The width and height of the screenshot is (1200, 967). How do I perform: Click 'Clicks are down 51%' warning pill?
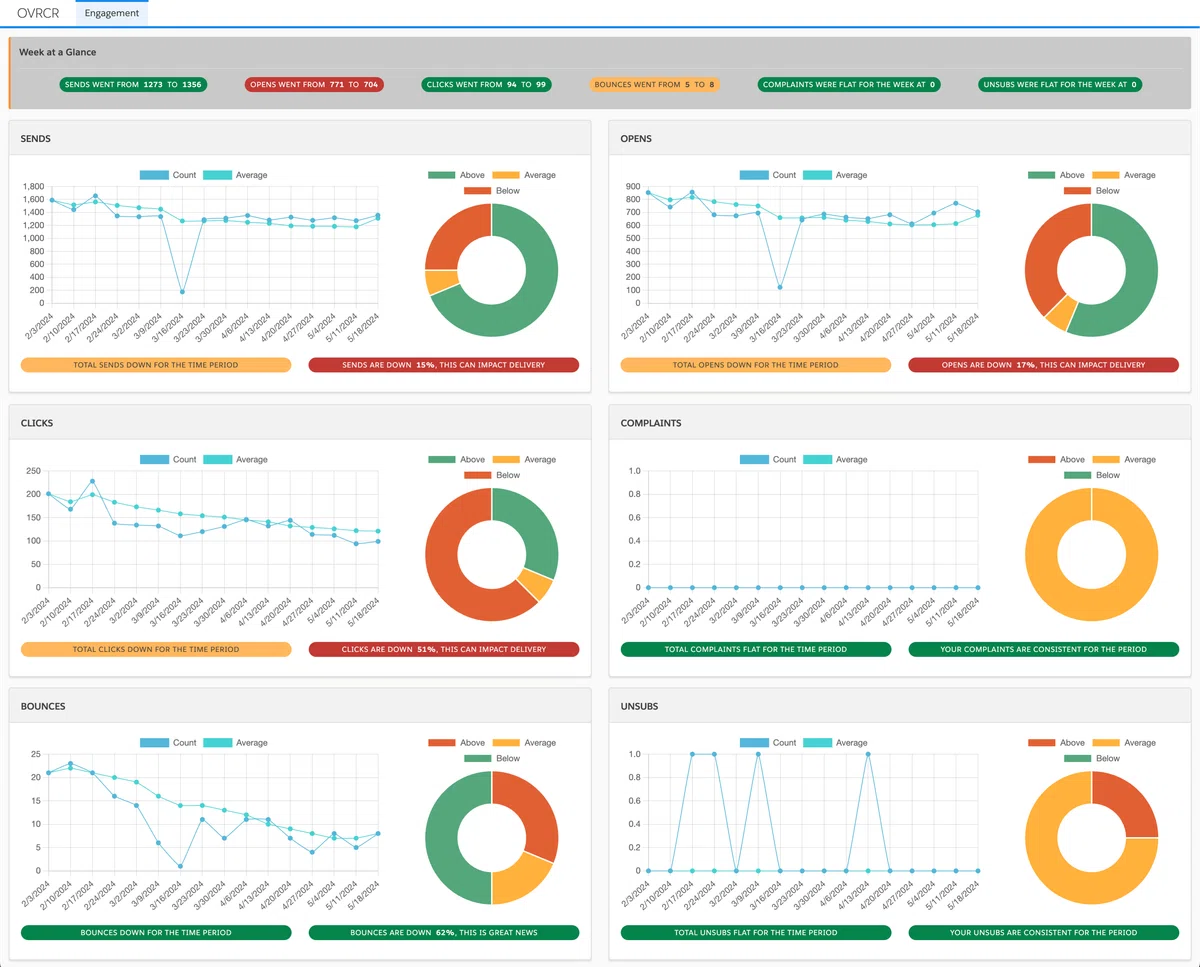(x=444, y=649)
